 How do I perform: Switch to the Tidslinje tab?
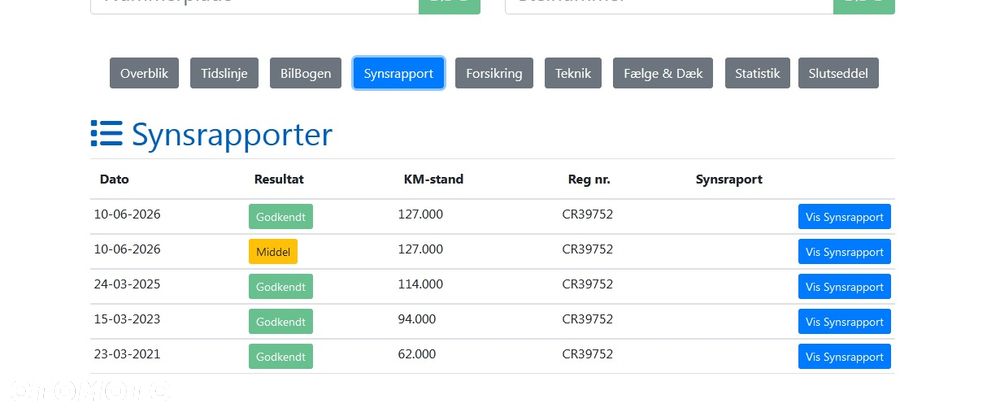tap(224, 73)
